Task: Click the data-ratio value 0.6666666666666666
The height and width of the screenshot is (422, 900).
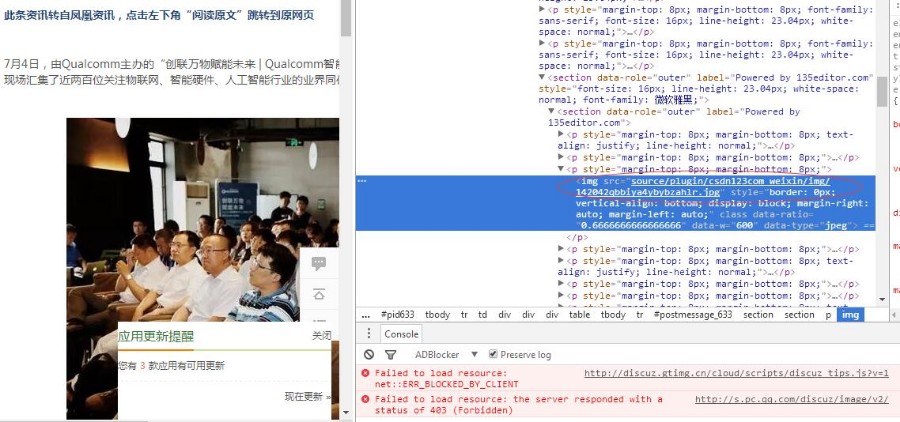Action: (x=629, y=226)
